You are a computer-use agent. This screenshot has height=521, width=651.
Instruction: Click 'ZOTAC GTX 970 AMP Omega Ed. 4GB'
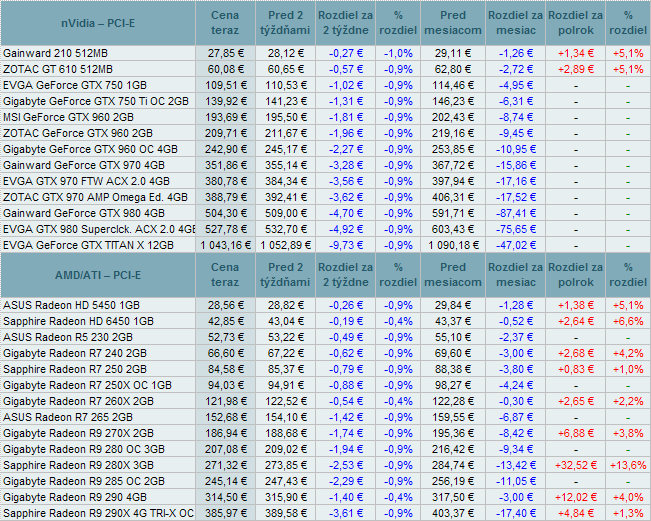tap(95, 197)
